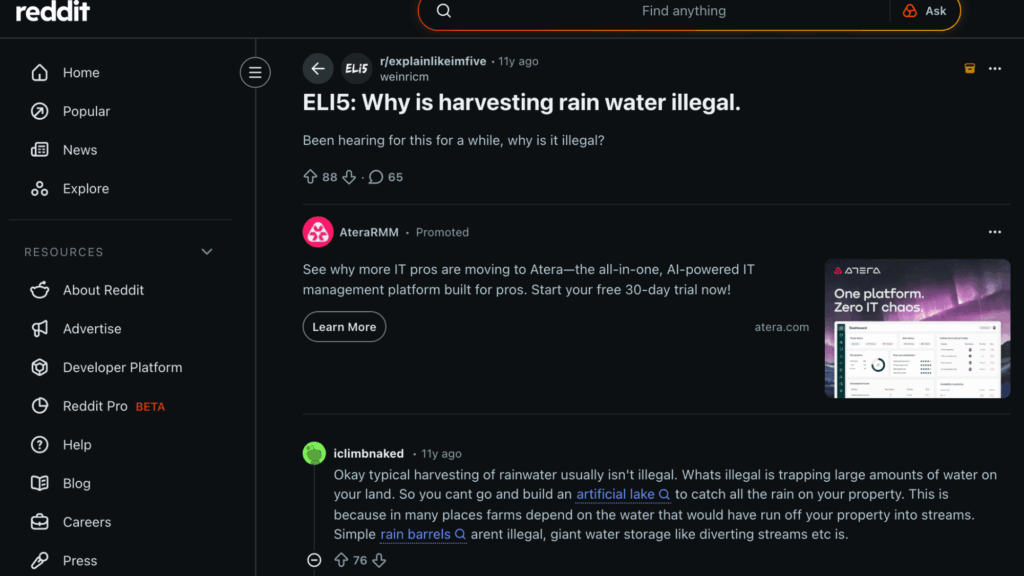This screenshot has width=1024, height=576.
Task: Collapse the RESOURCES section chevron
Action: 206,251
